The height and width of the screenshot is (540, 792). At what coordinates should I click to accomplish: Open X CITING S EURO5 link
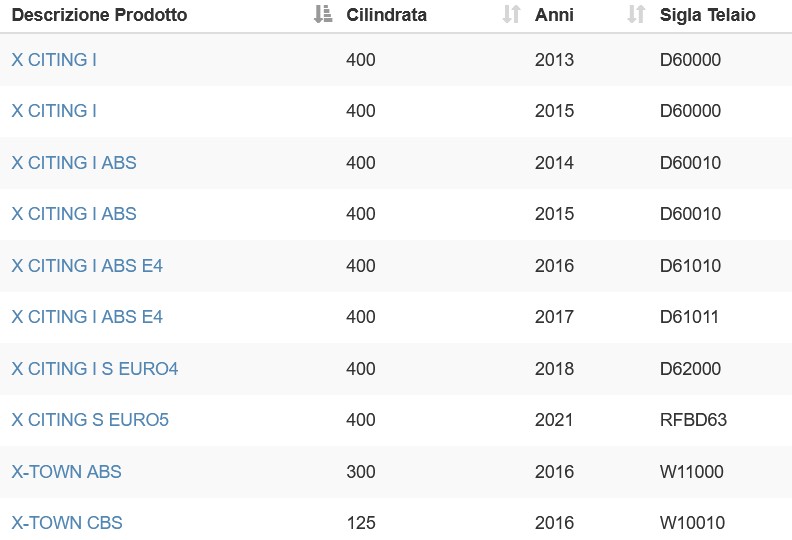[90, 420]
